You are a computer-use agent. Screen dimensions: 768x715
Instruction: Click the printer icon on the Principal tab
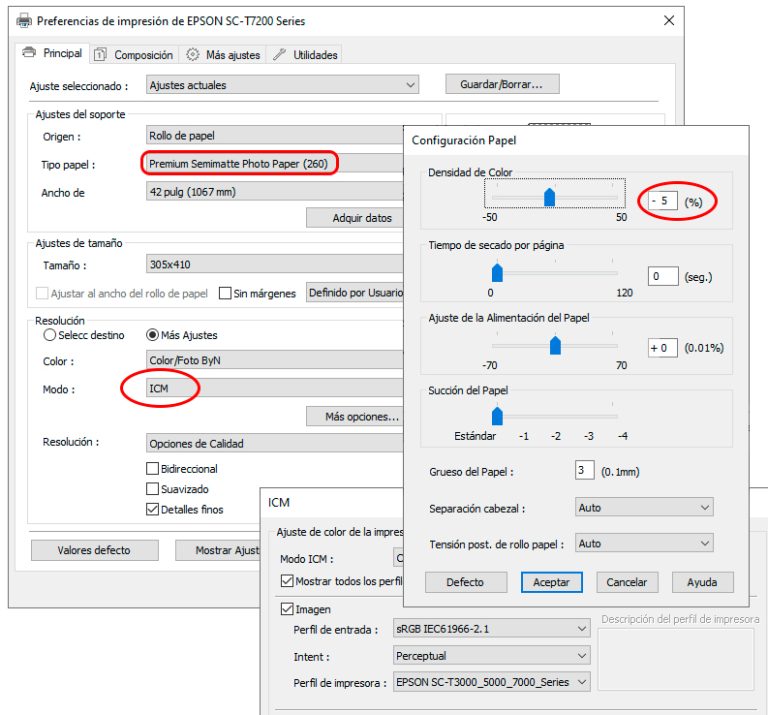click(29, 52)
